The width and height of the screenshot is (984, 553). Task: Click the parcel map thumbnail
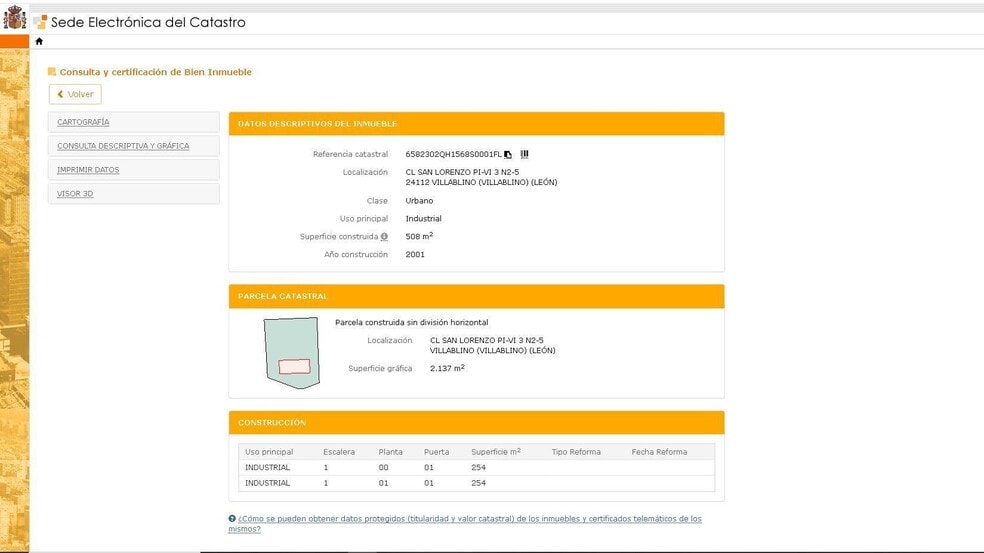(x=291, y=353)
